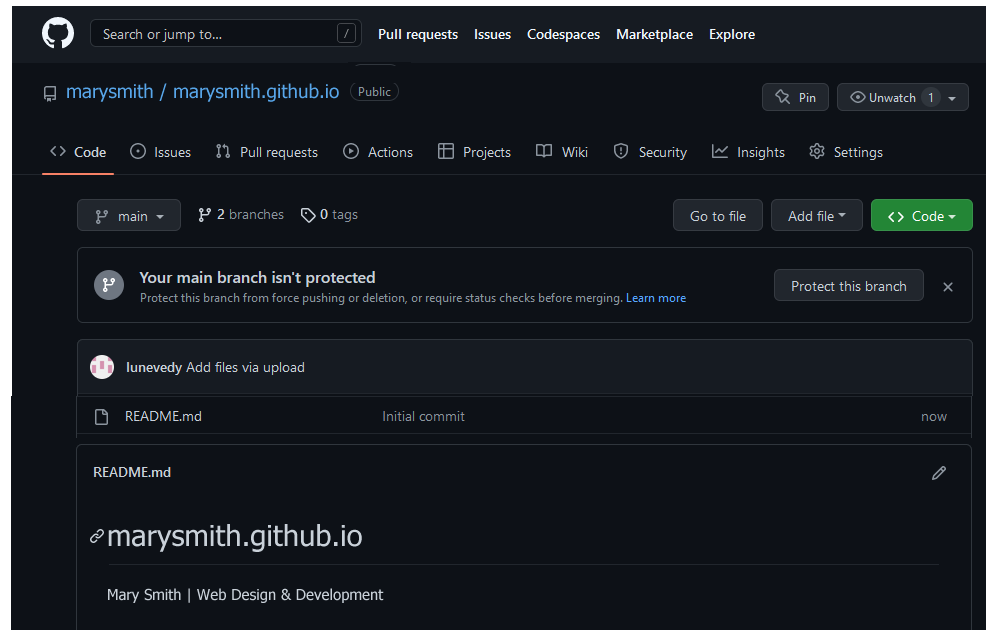Switch to the Actions tab
The width and height of the screenshot is (998, 640).
coord(378,152)
